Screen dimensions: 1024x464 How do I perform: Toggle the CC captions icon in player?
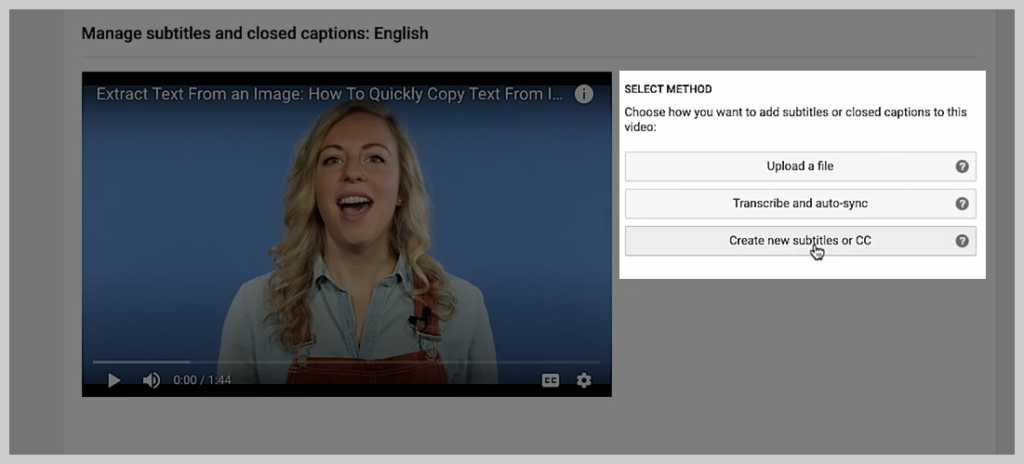pyautogui.click(x=551, y=380)
